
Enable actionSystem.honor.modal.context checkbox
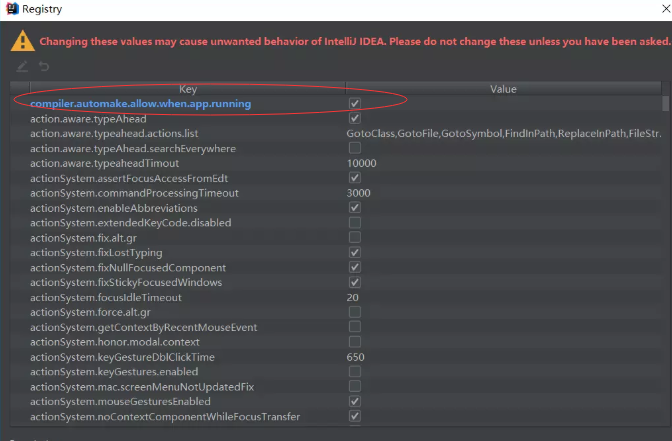[x=354, y=342]
